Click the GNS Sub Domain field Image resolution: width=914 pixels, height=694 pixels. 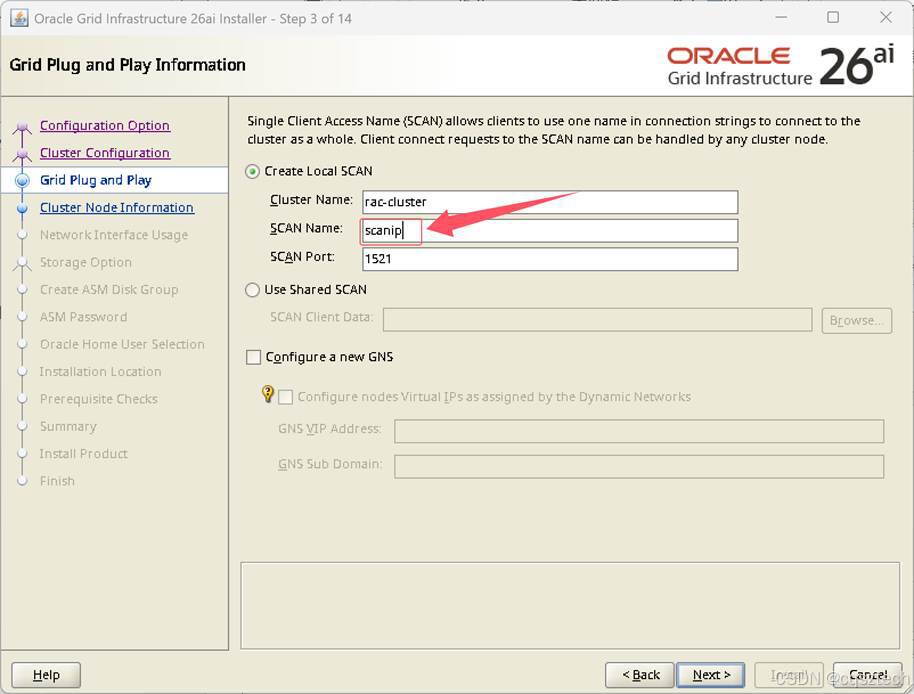[x=639, y=467]
